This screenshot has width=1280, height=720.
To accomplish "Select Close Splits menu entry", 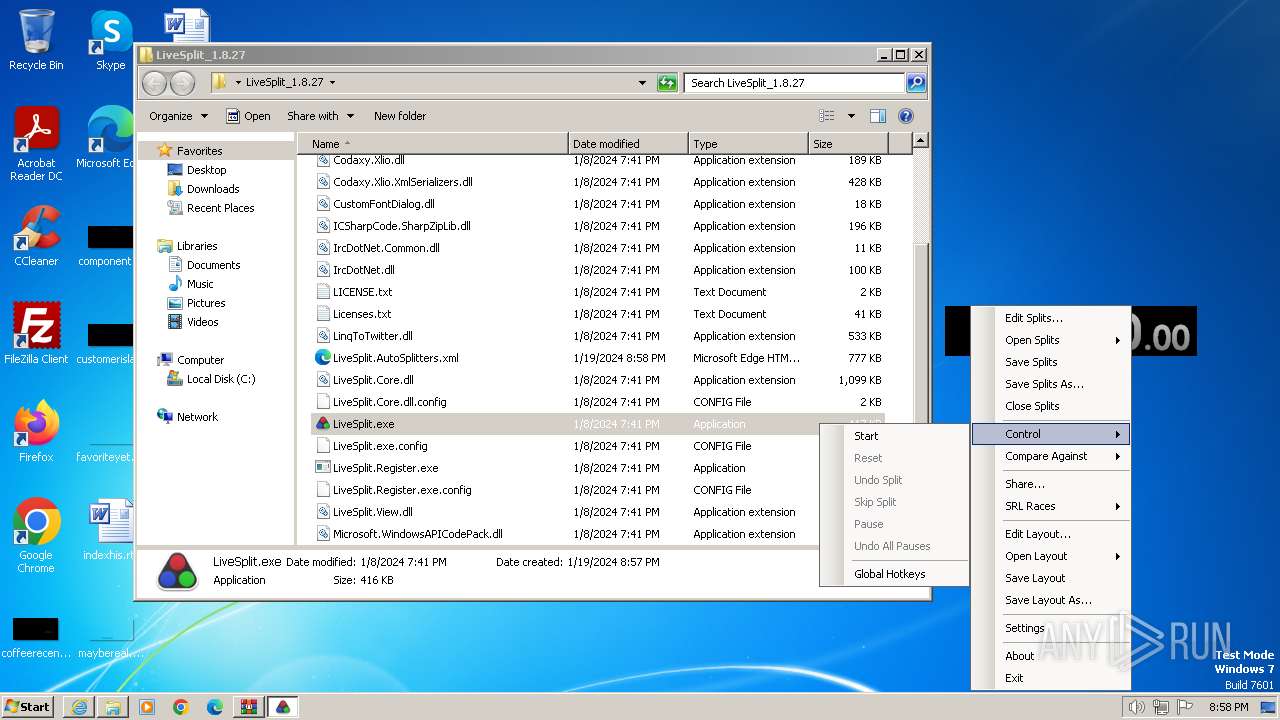I will (x=1050, y=406).
